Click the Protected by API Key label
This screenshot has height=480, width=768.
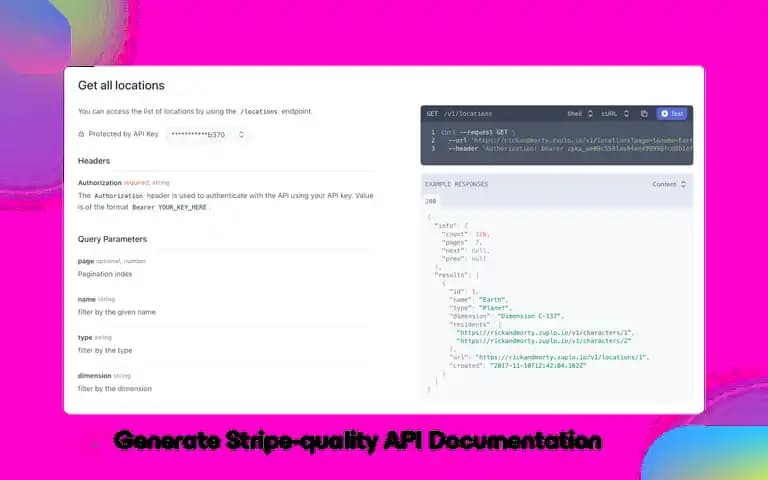pyautogui.click(x=123, y=134)
